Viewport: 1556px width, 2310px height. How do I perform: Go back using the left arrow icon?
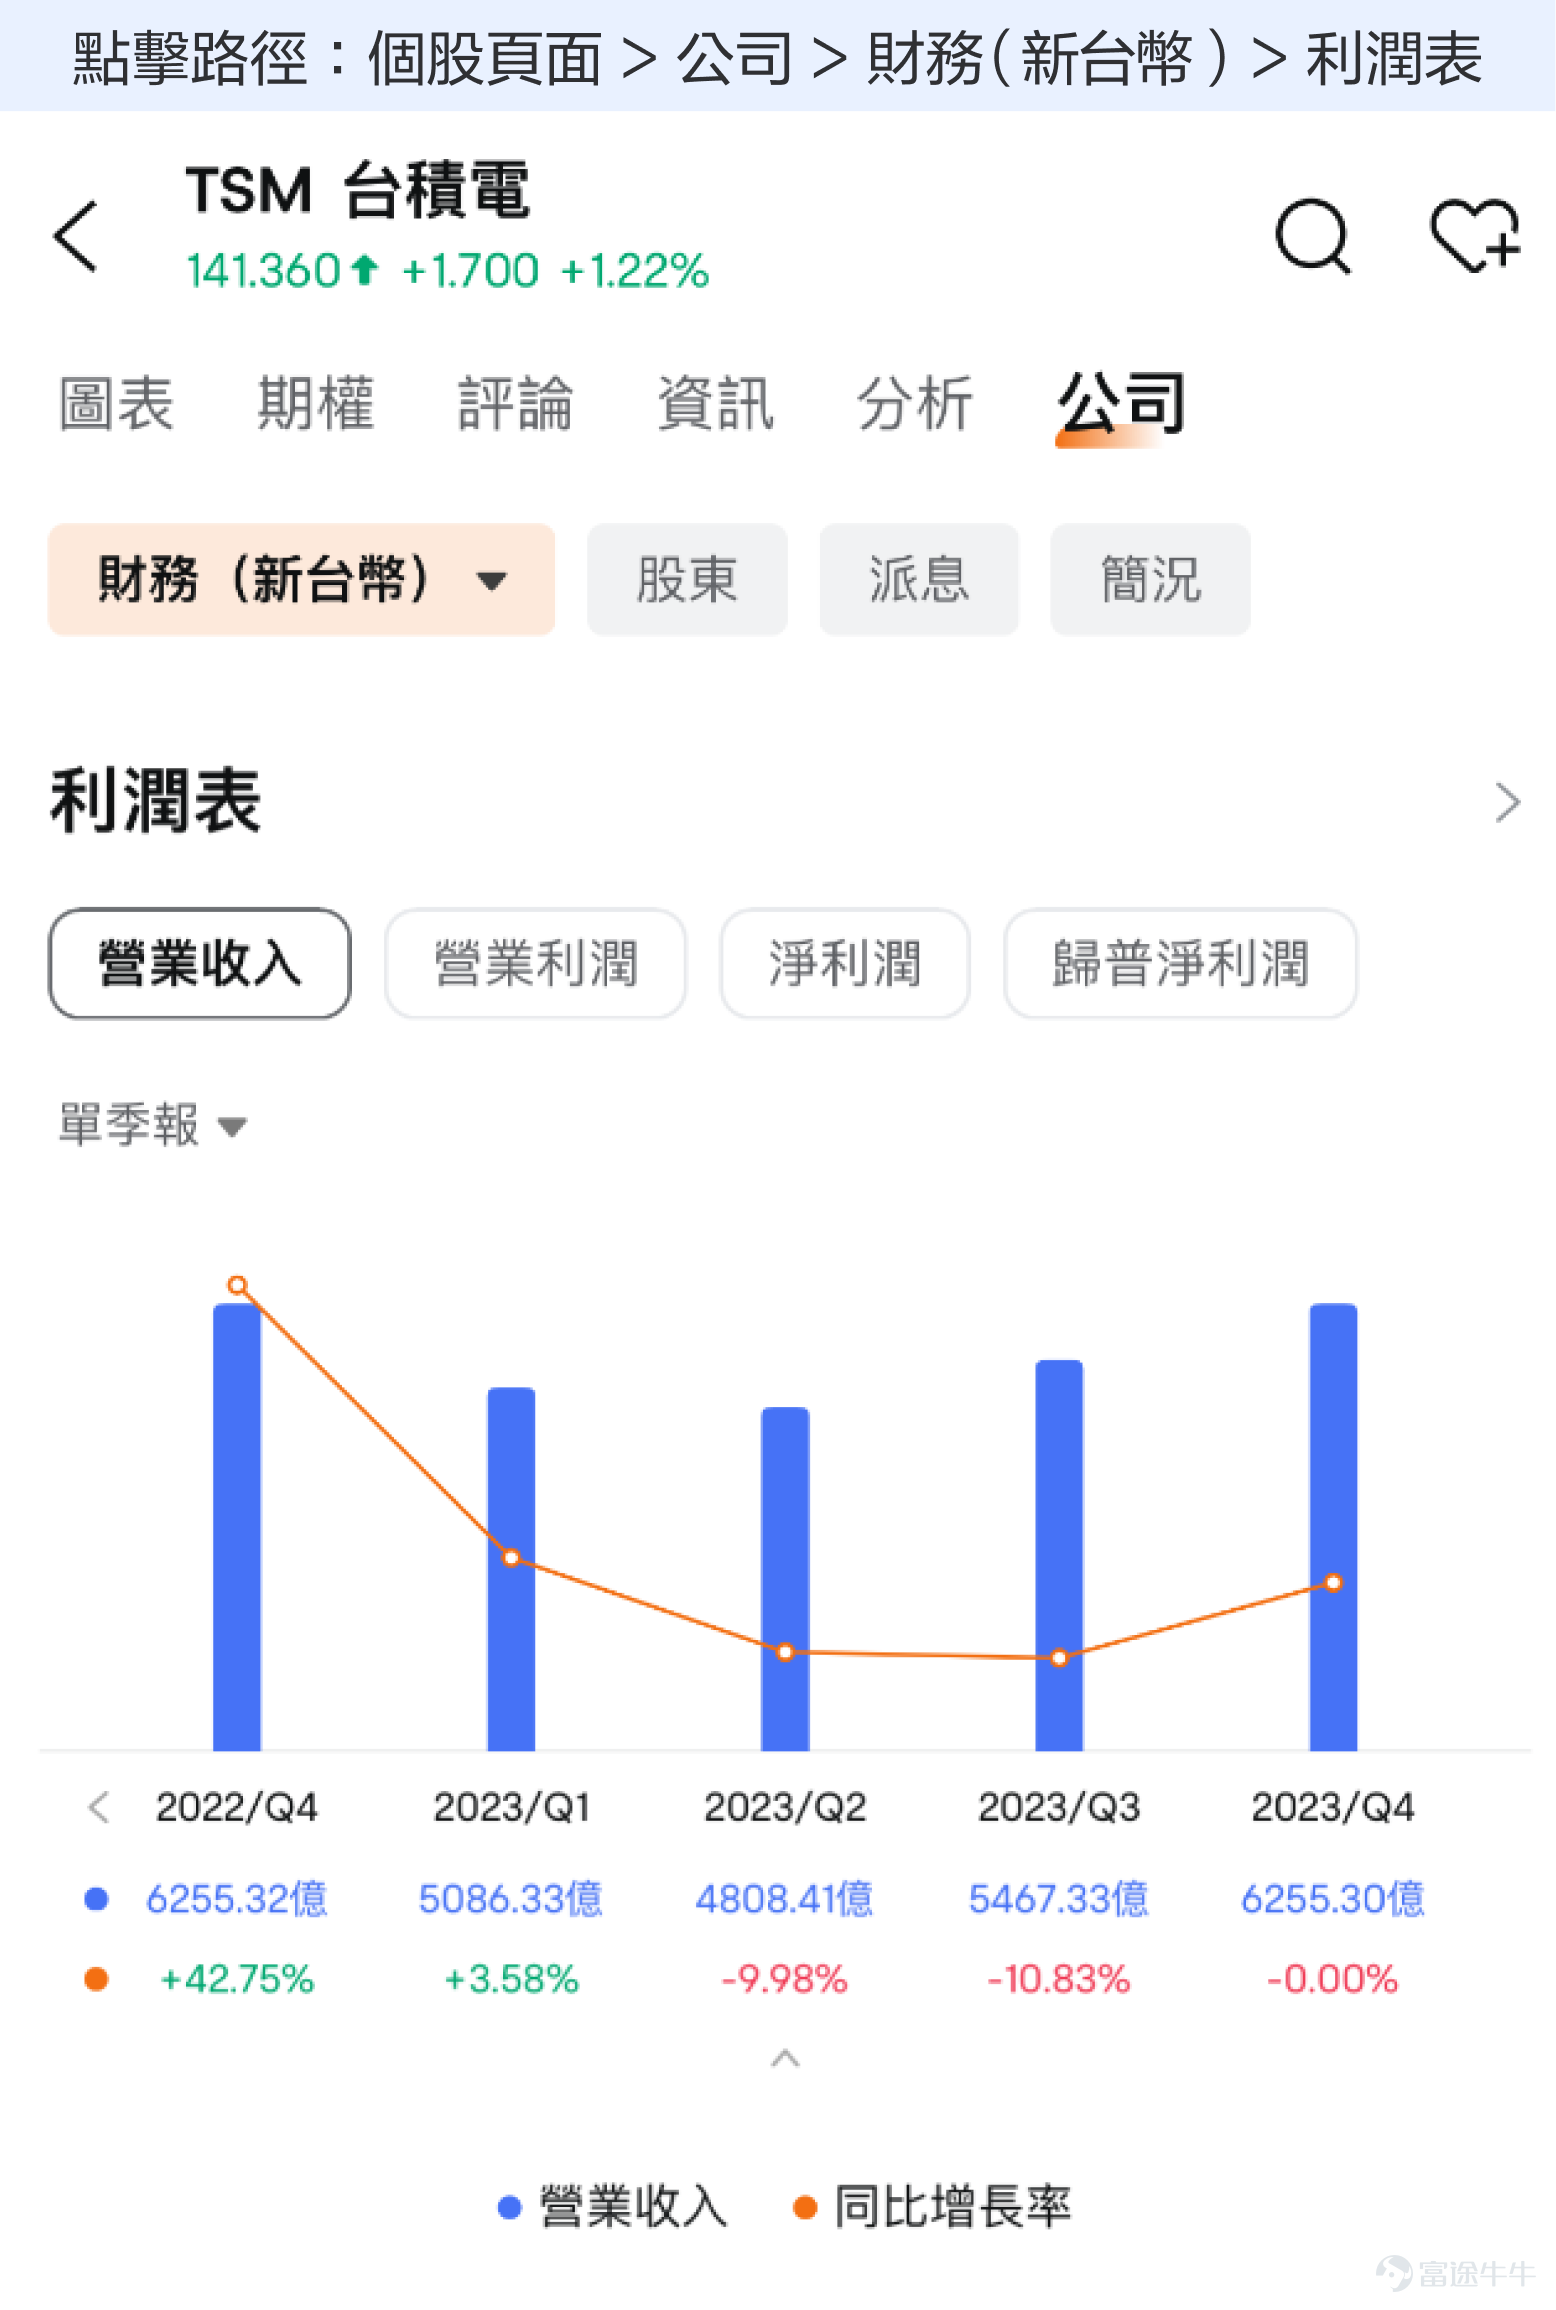point(75,236)
